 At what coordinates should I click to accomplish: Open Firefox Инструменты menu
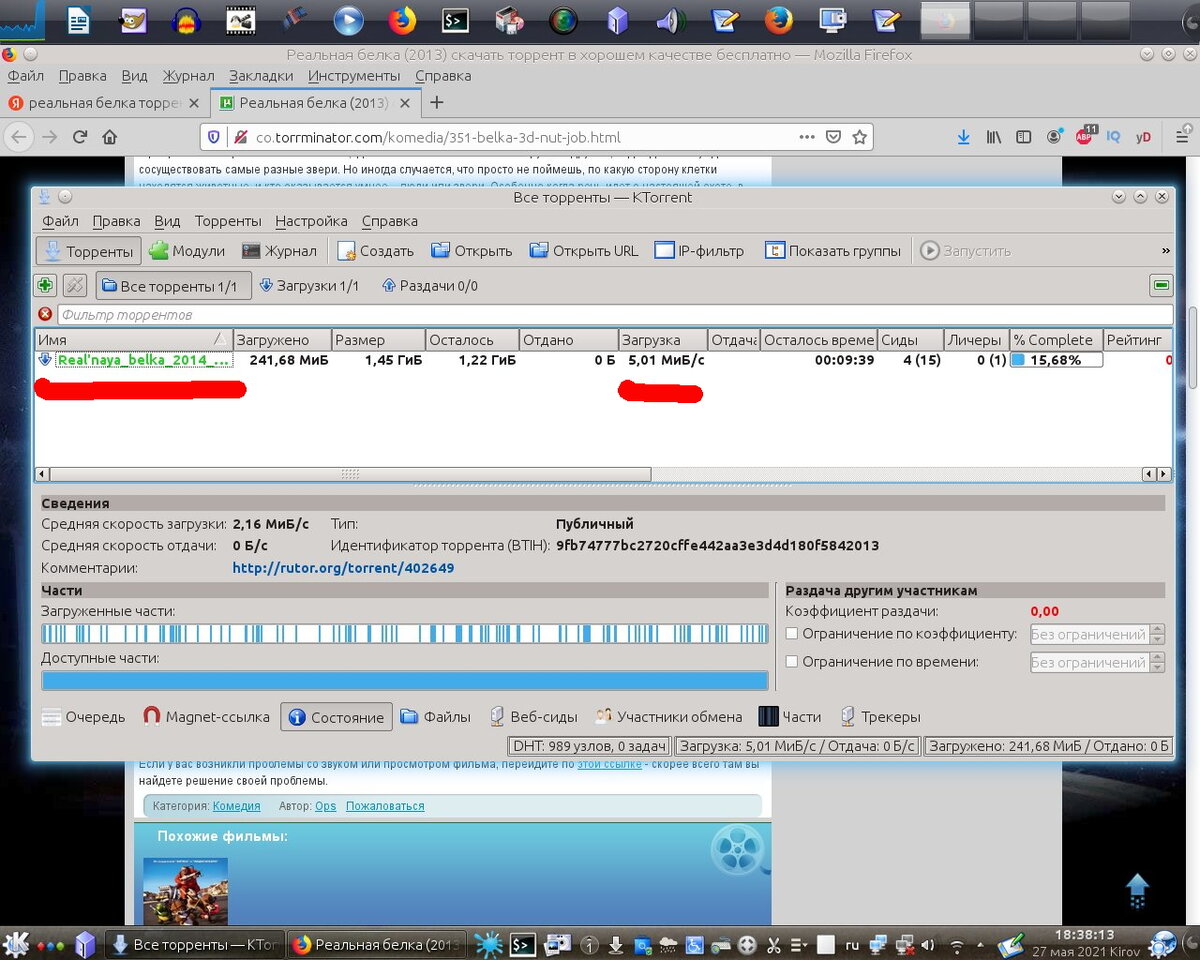pos(354,75)
